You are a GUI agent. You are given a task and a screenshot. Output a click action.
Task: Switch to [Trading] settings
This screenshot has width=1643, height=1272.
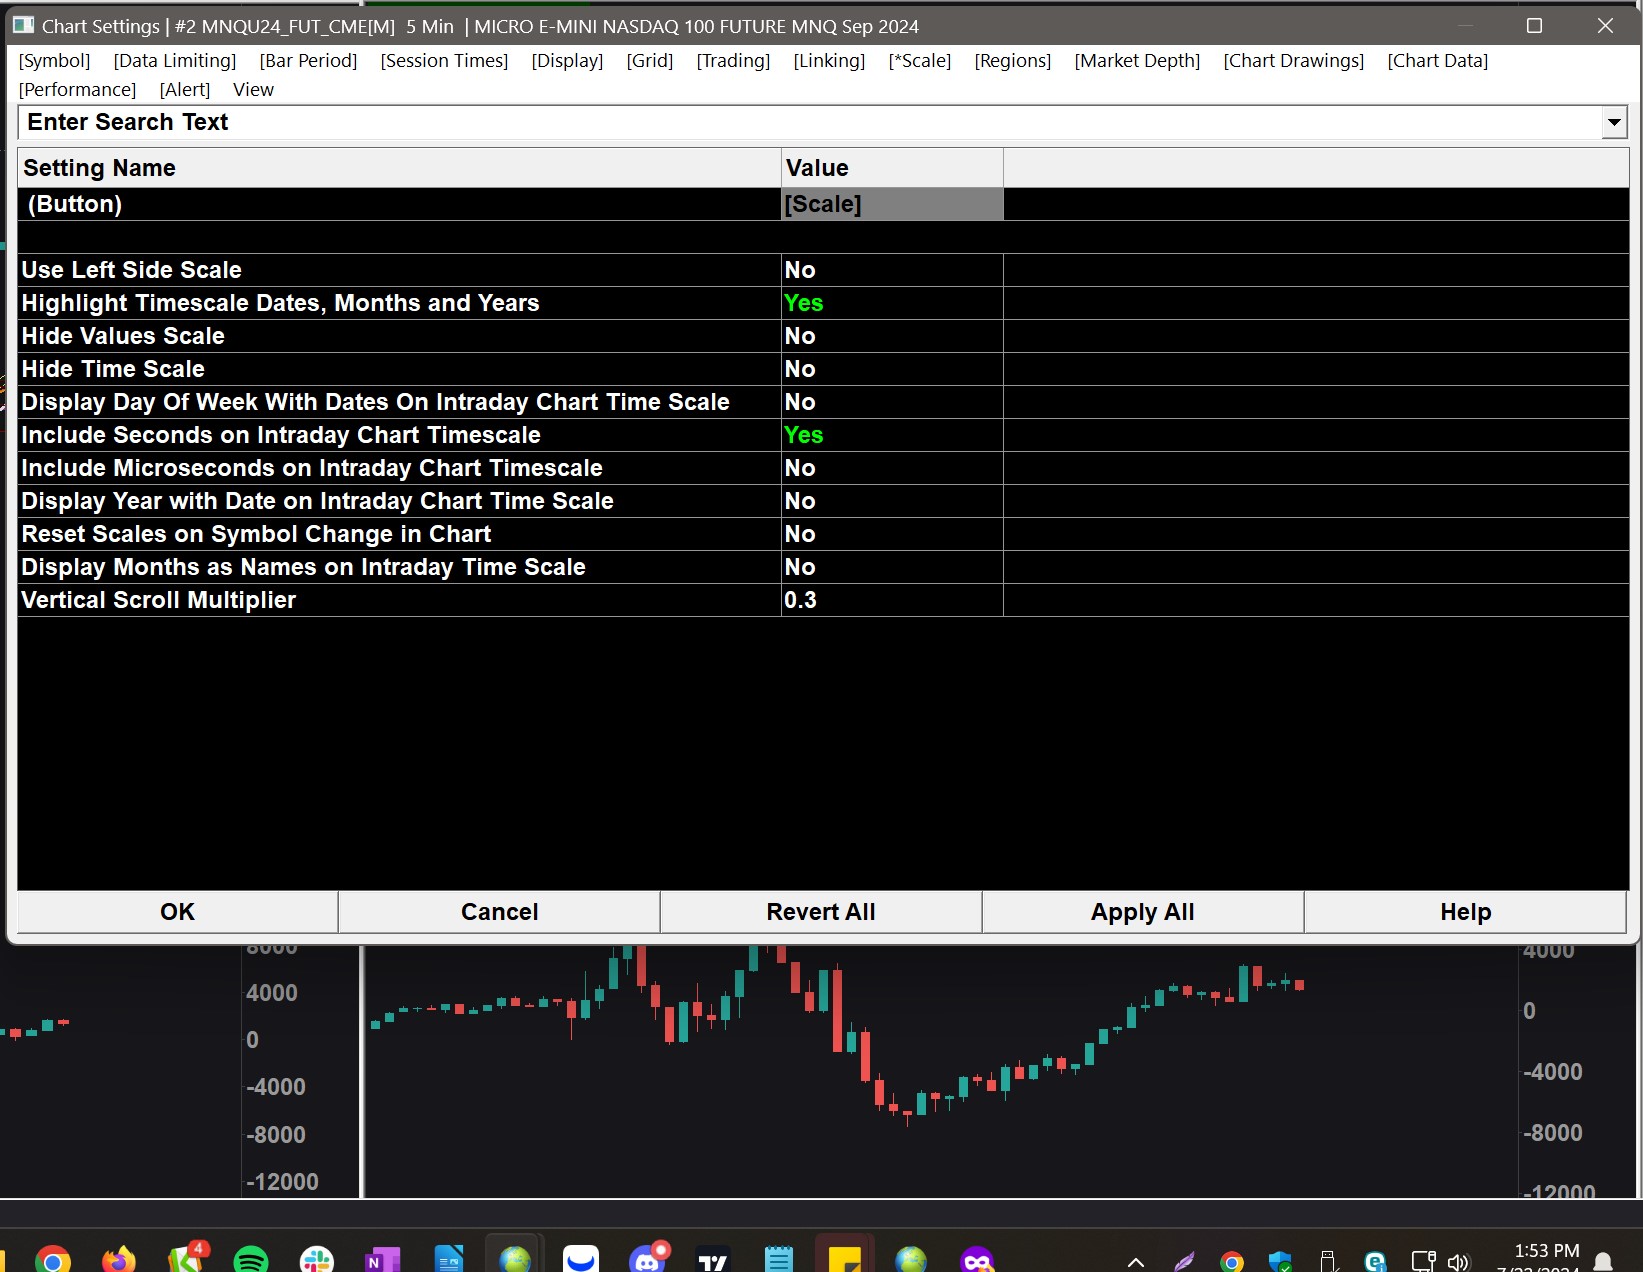pyautogui.click(x=733, y=61)
